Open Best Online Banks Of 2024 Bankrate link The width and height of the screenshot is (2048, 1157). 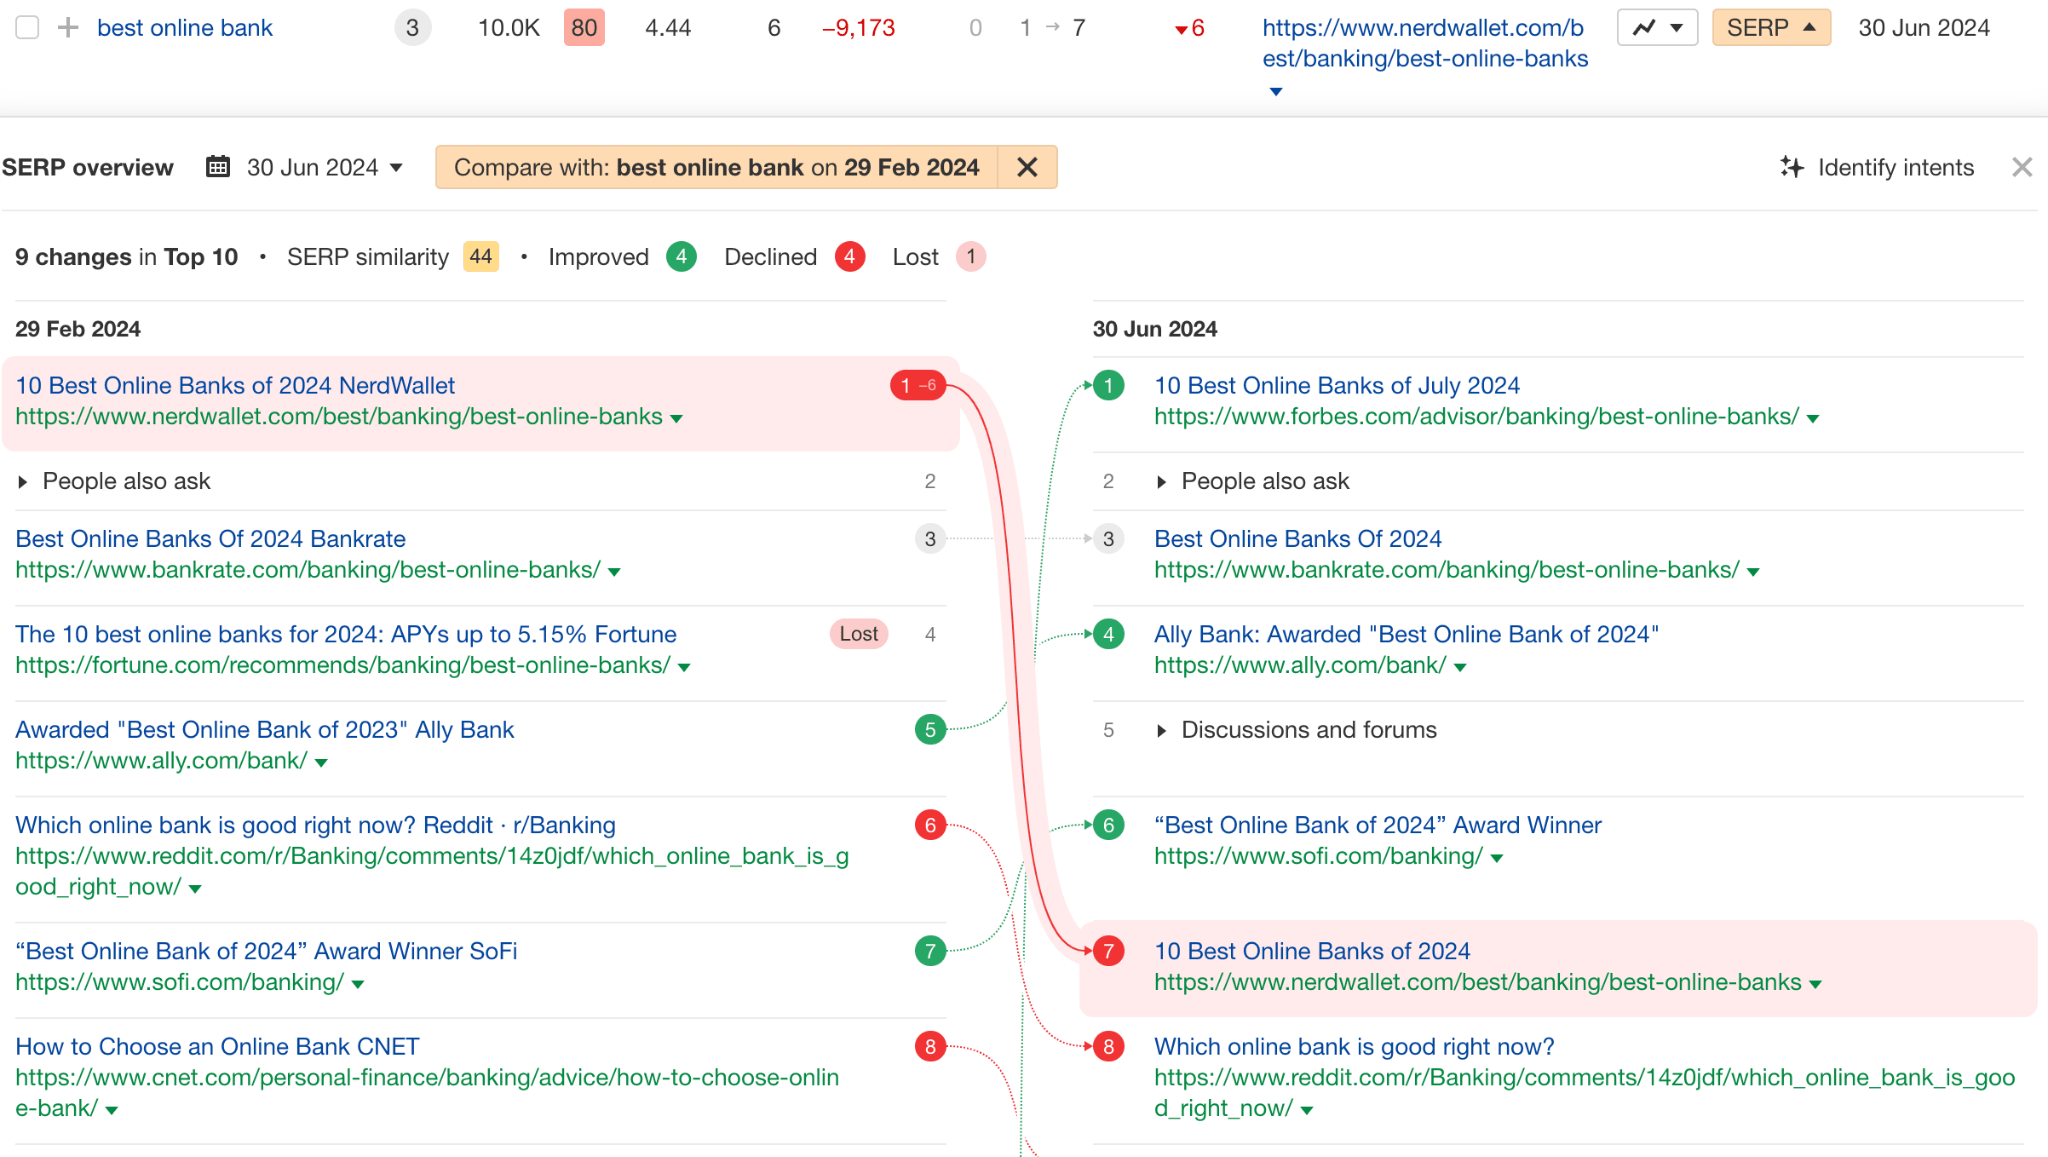[211, 539]
